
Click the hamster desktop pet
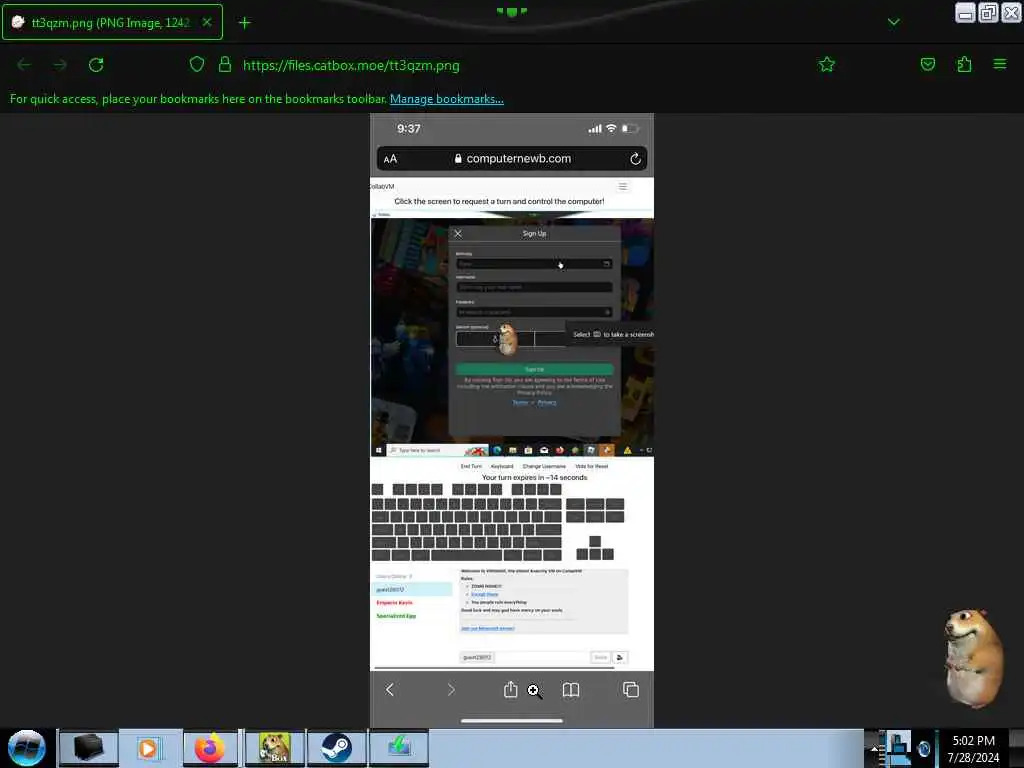pyautogui.click(x=974, y=658)
